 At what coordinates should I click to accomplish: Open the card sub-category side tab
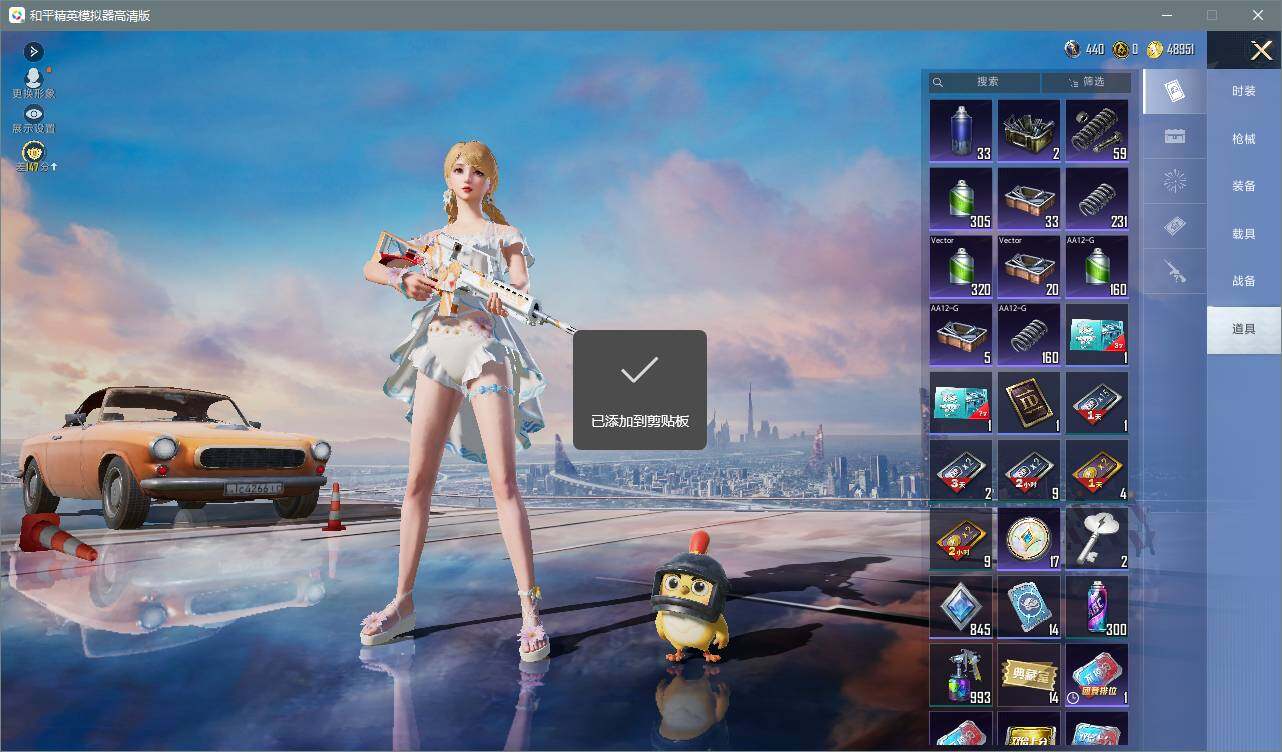click(x=1175, y=91)
